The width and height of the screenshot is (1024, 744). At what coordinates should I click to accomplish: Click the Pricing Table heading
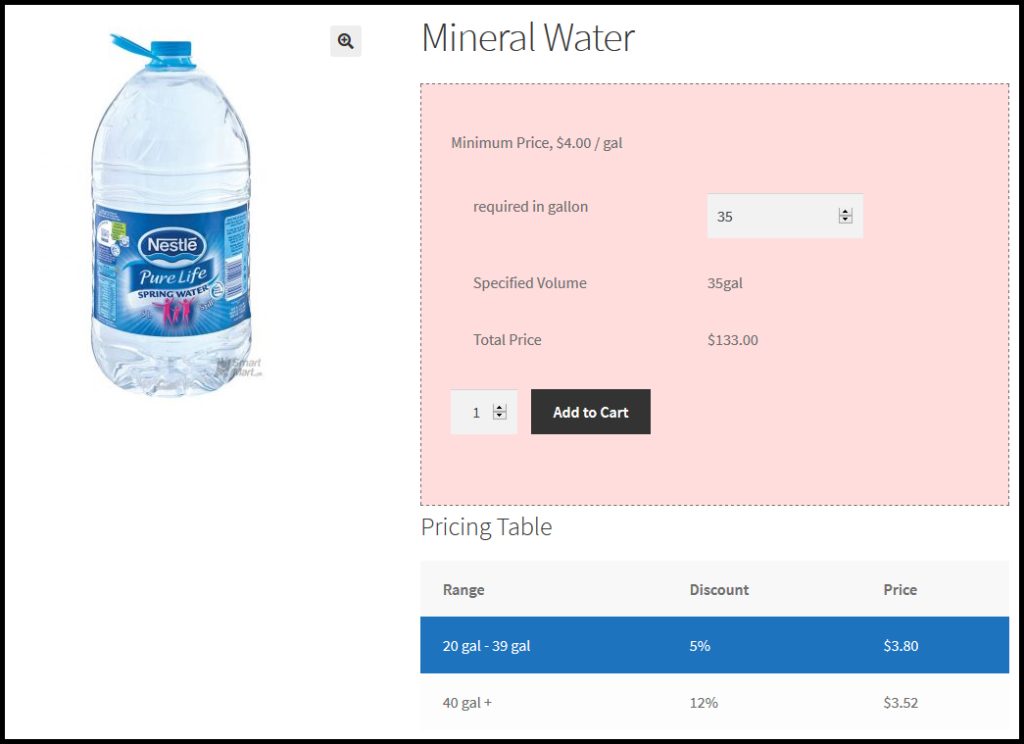point(486,527)
